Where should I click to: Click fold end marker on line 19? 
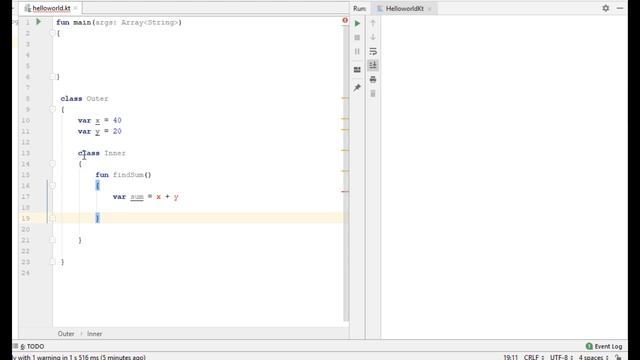point(52,218)
